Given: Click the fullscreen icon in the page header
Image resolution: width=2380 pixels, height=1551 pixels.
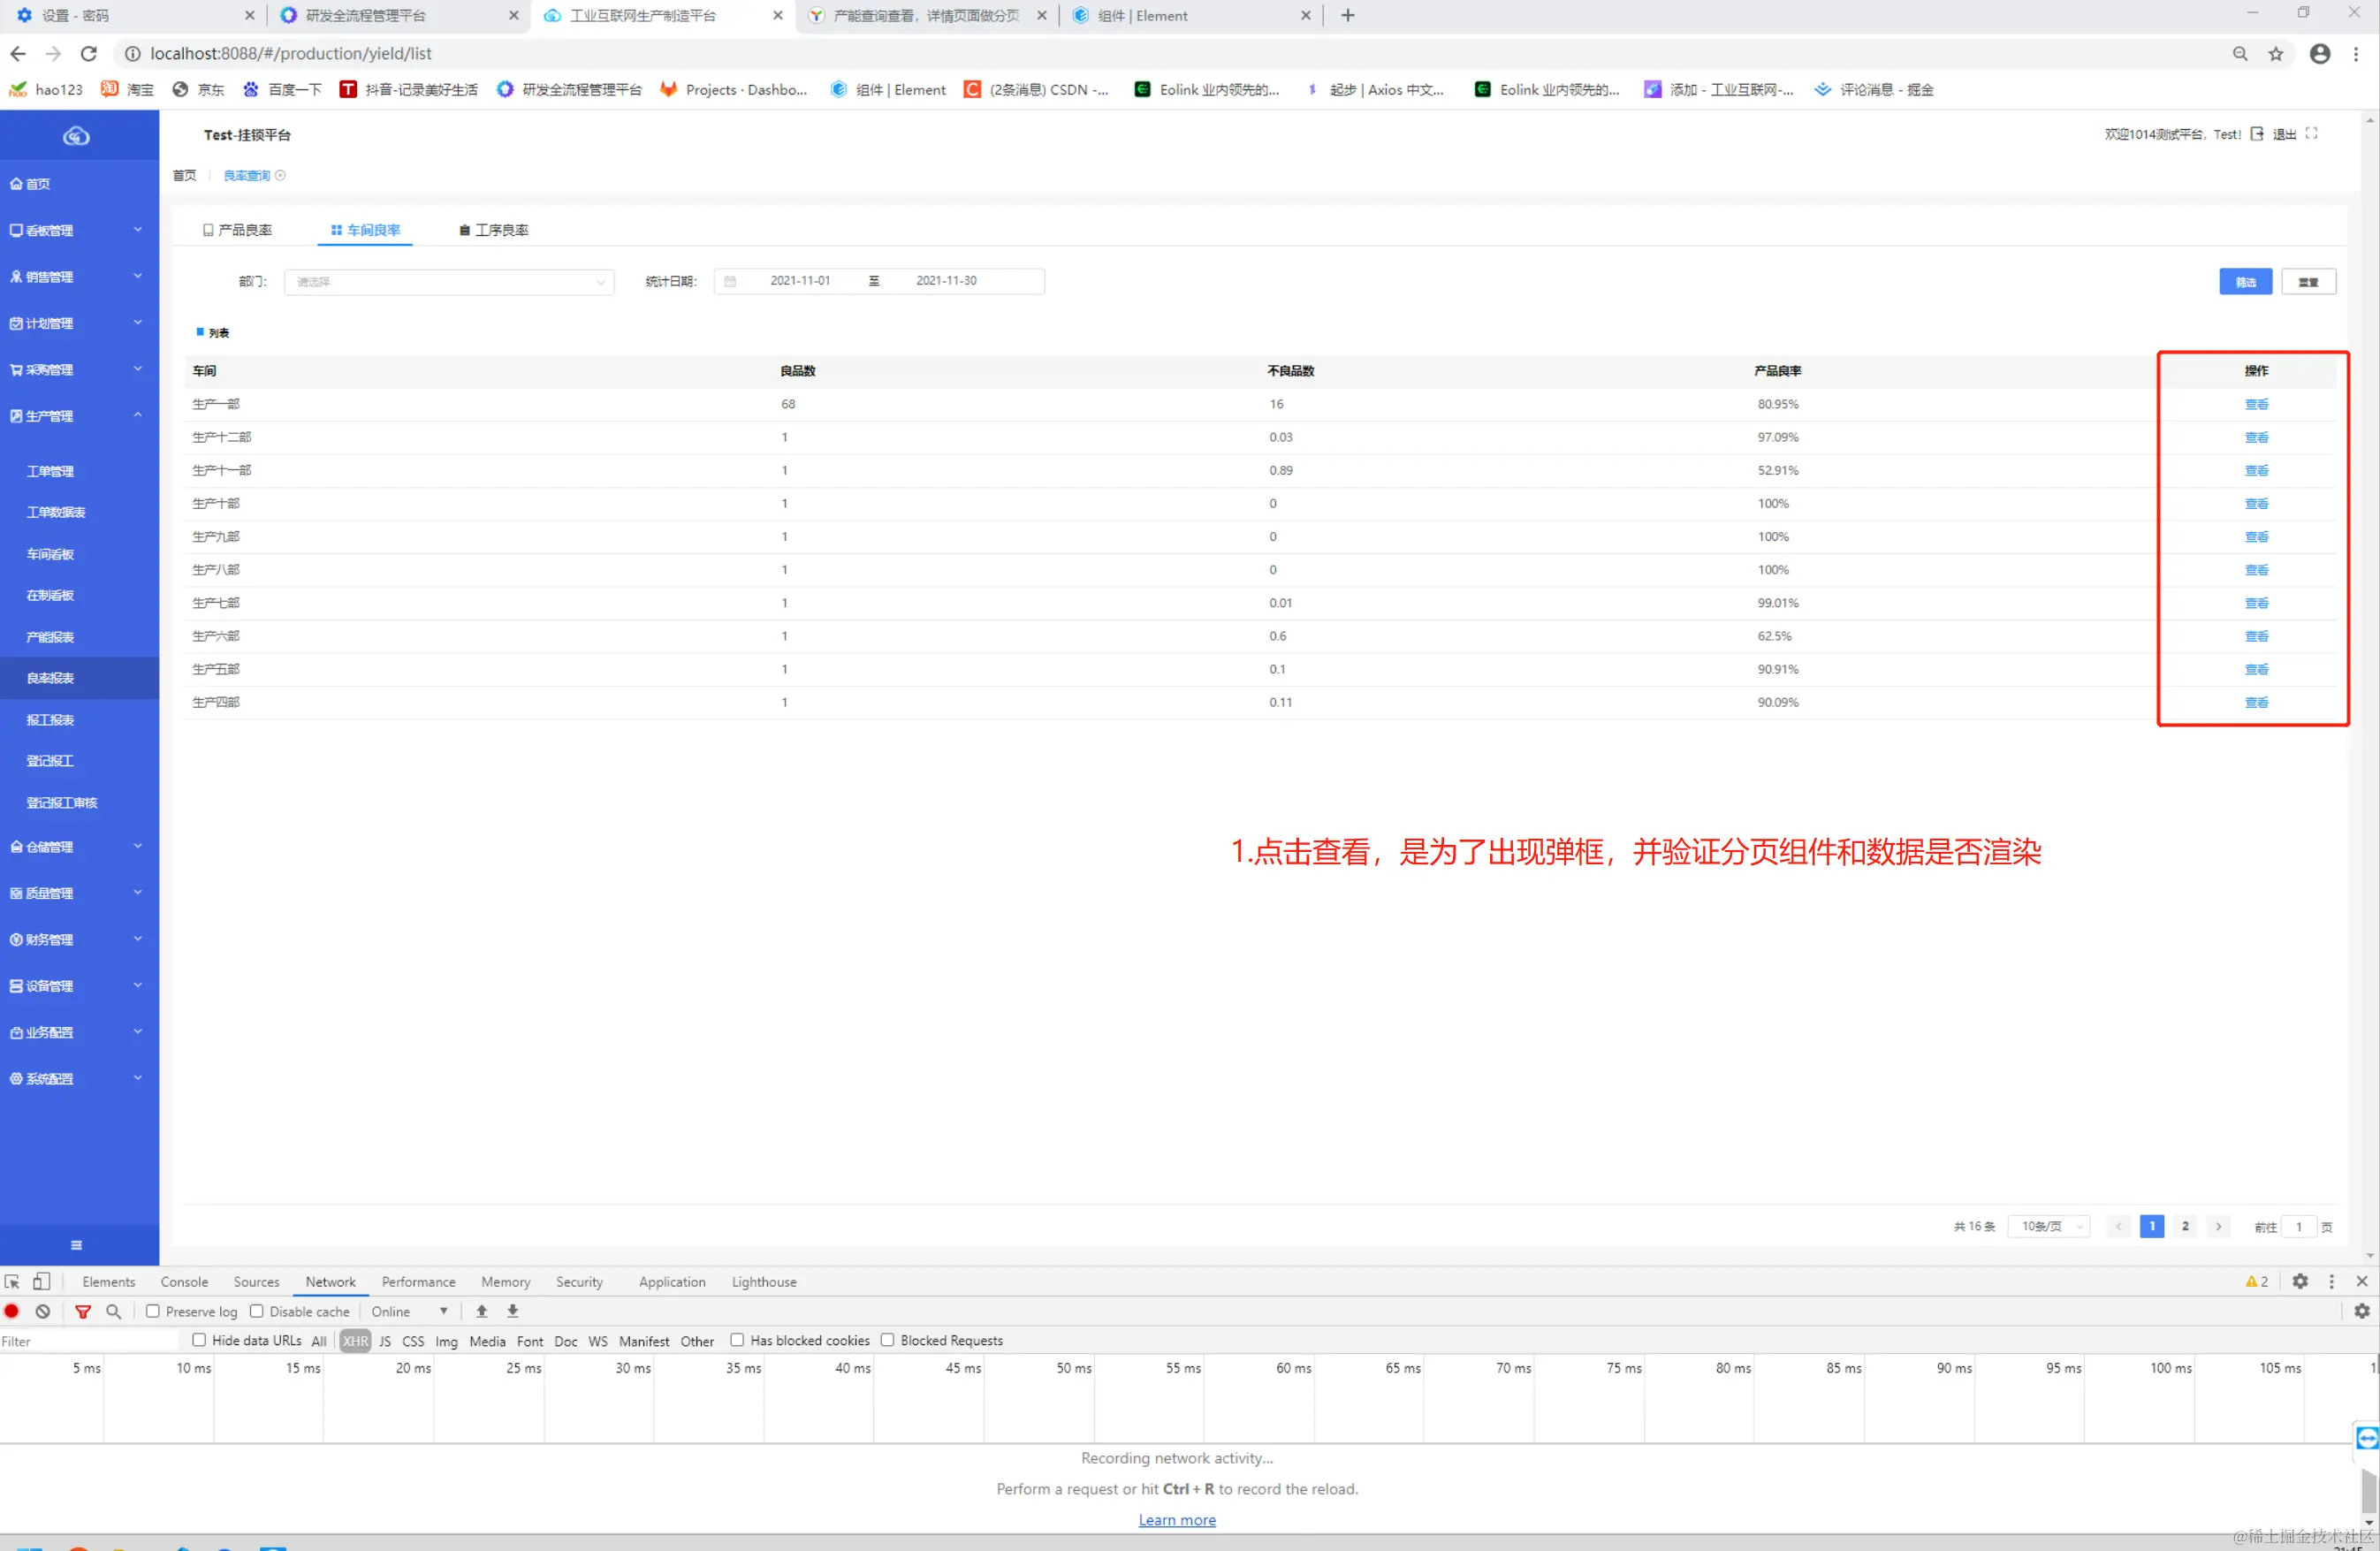Looking at the screenshot, I should pos(2311,134).
